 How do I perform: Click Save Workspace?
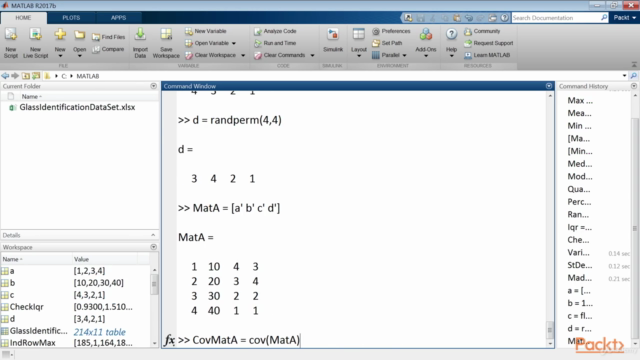(x=166, y=43)
